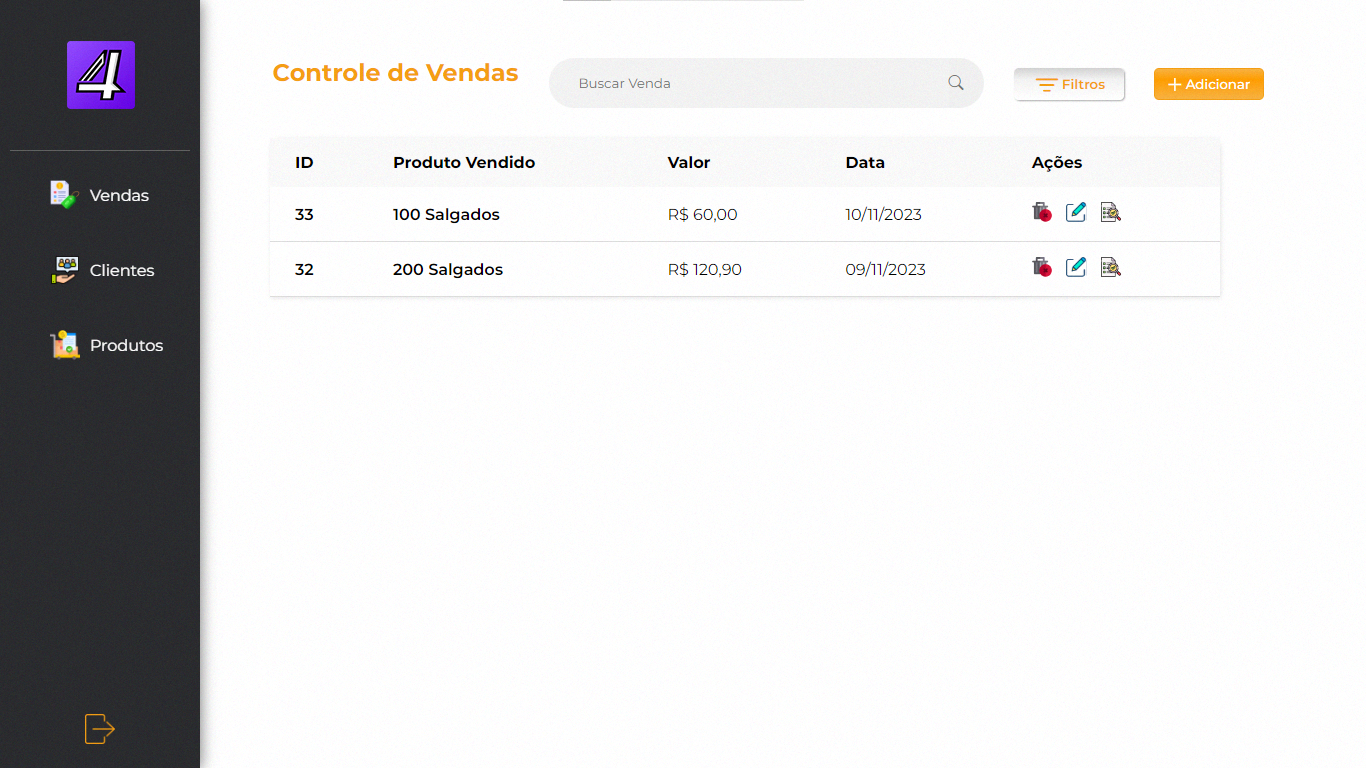This screenshot has height=768, width=1366.
Task: Open the Vendas menu item
Action: pos(100,195)
